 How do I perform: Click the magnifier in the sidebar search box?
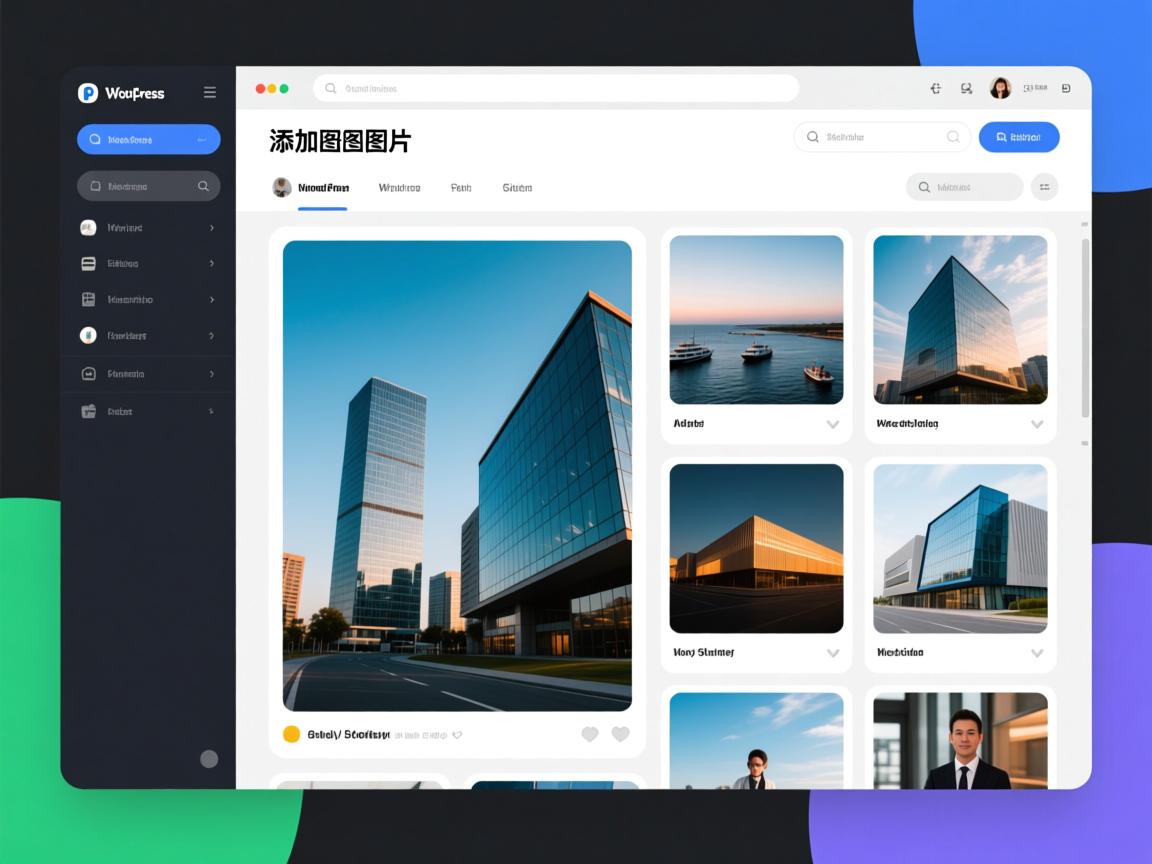(203, 186)
